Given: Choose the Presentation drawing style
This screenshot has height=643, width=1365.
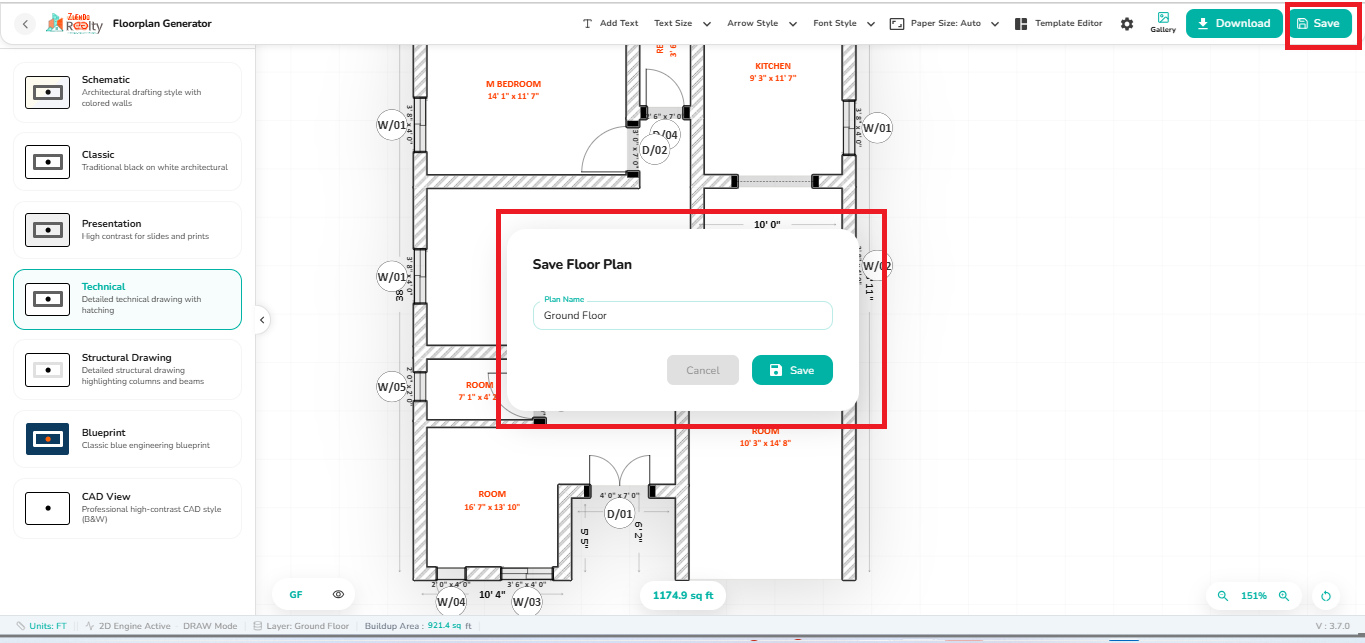Looking at the screenshot, I should [x=127, y=230].
